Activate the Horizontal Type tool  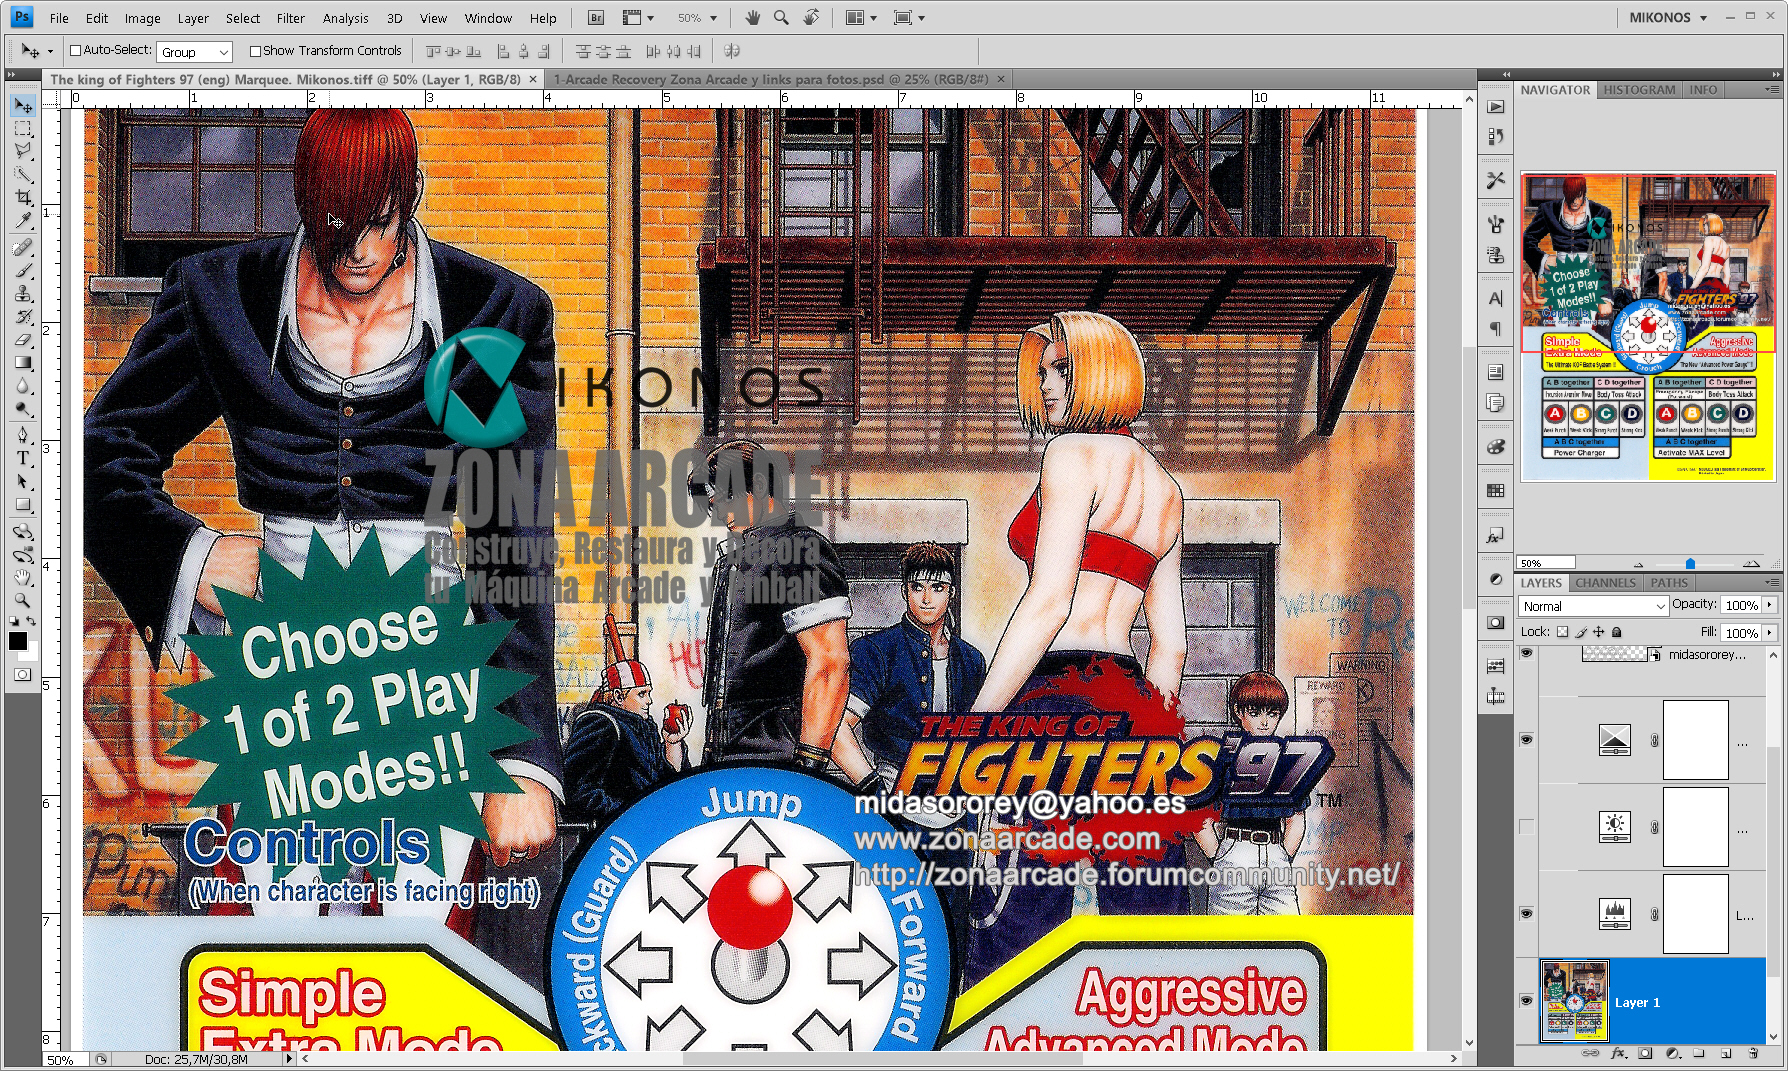[23, 458]
